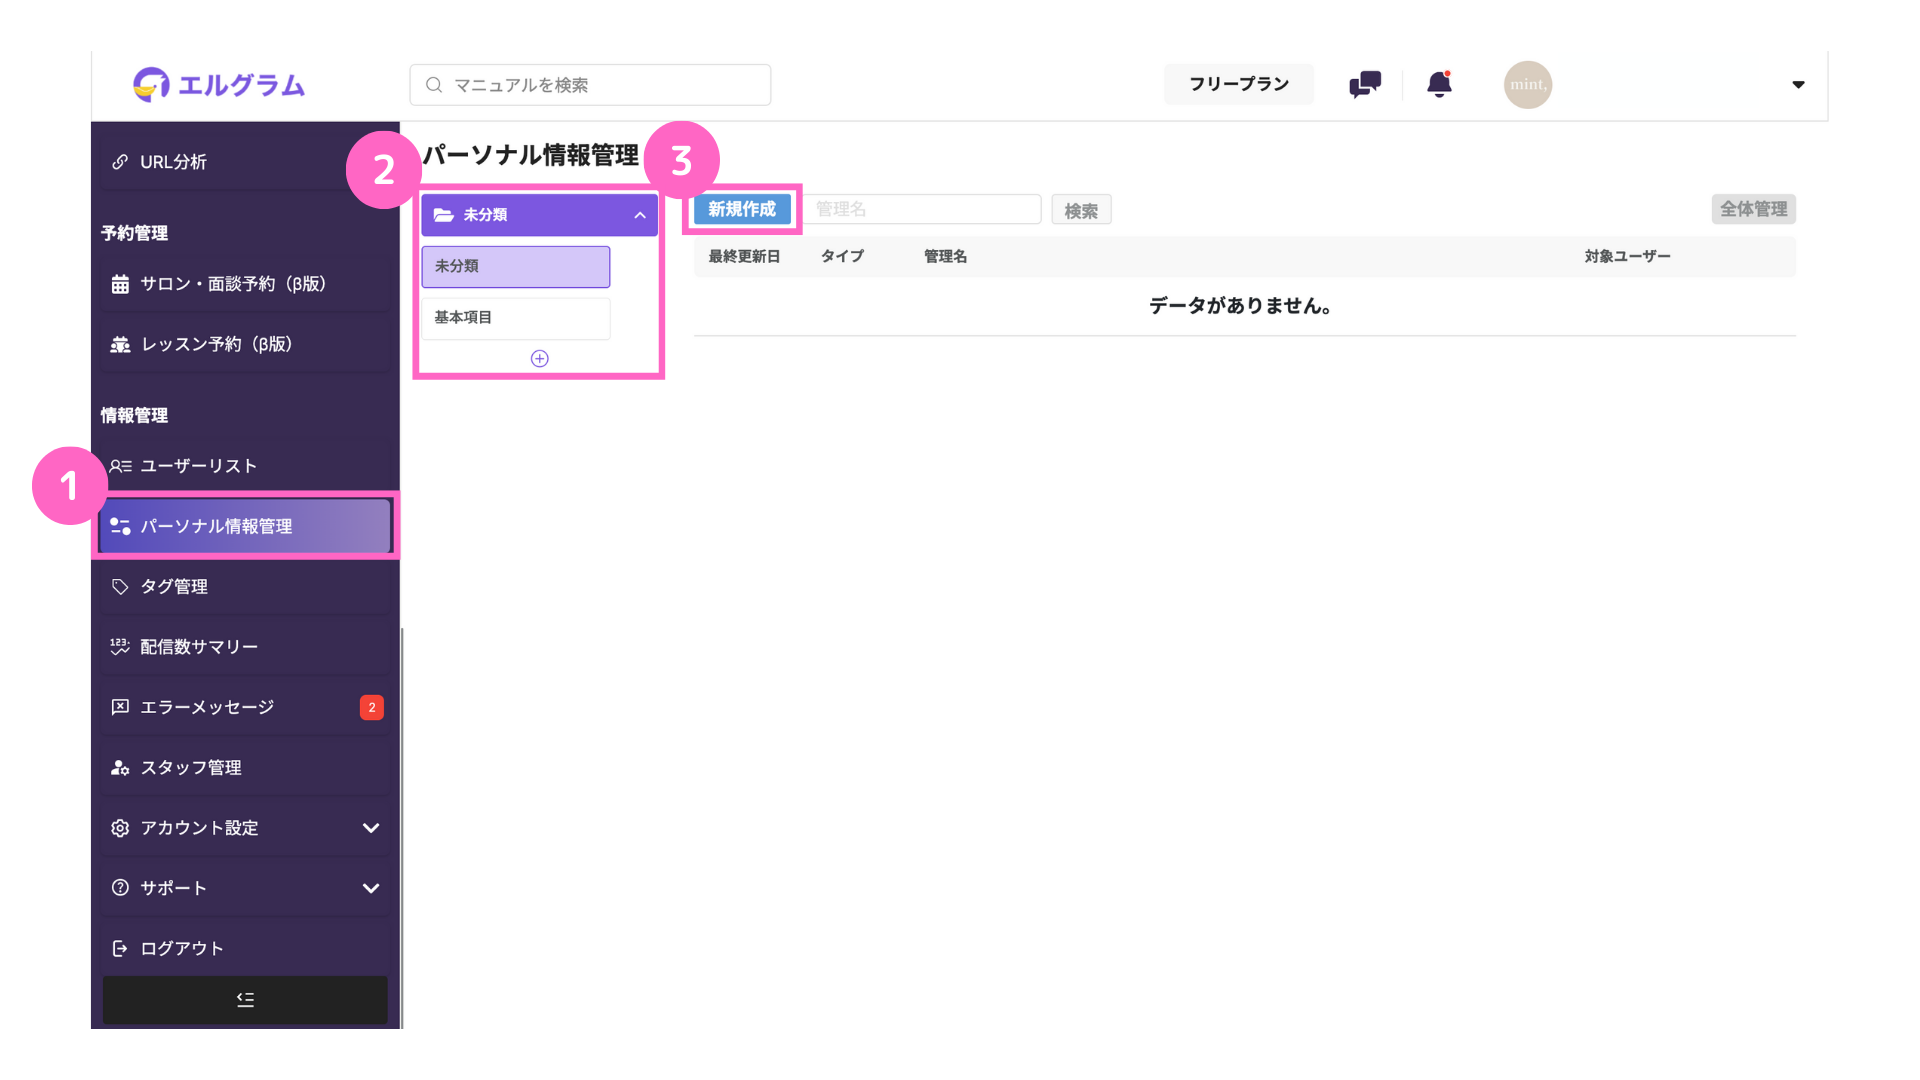Expand the サポート chevron
1920x1080 pixels.
(x=371, y=888)
